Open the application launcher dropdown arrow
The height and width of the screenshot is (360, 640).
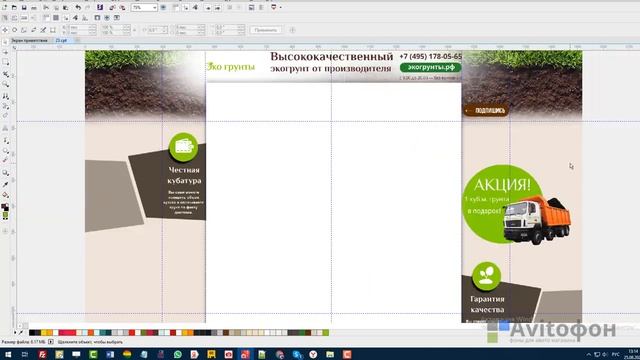[280, 7]
